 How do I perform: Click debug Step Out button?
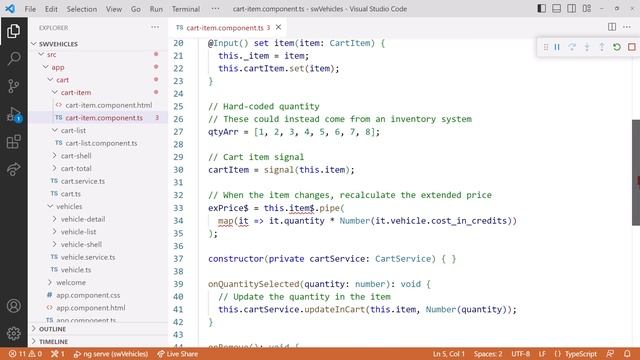(x=602, y=47)
